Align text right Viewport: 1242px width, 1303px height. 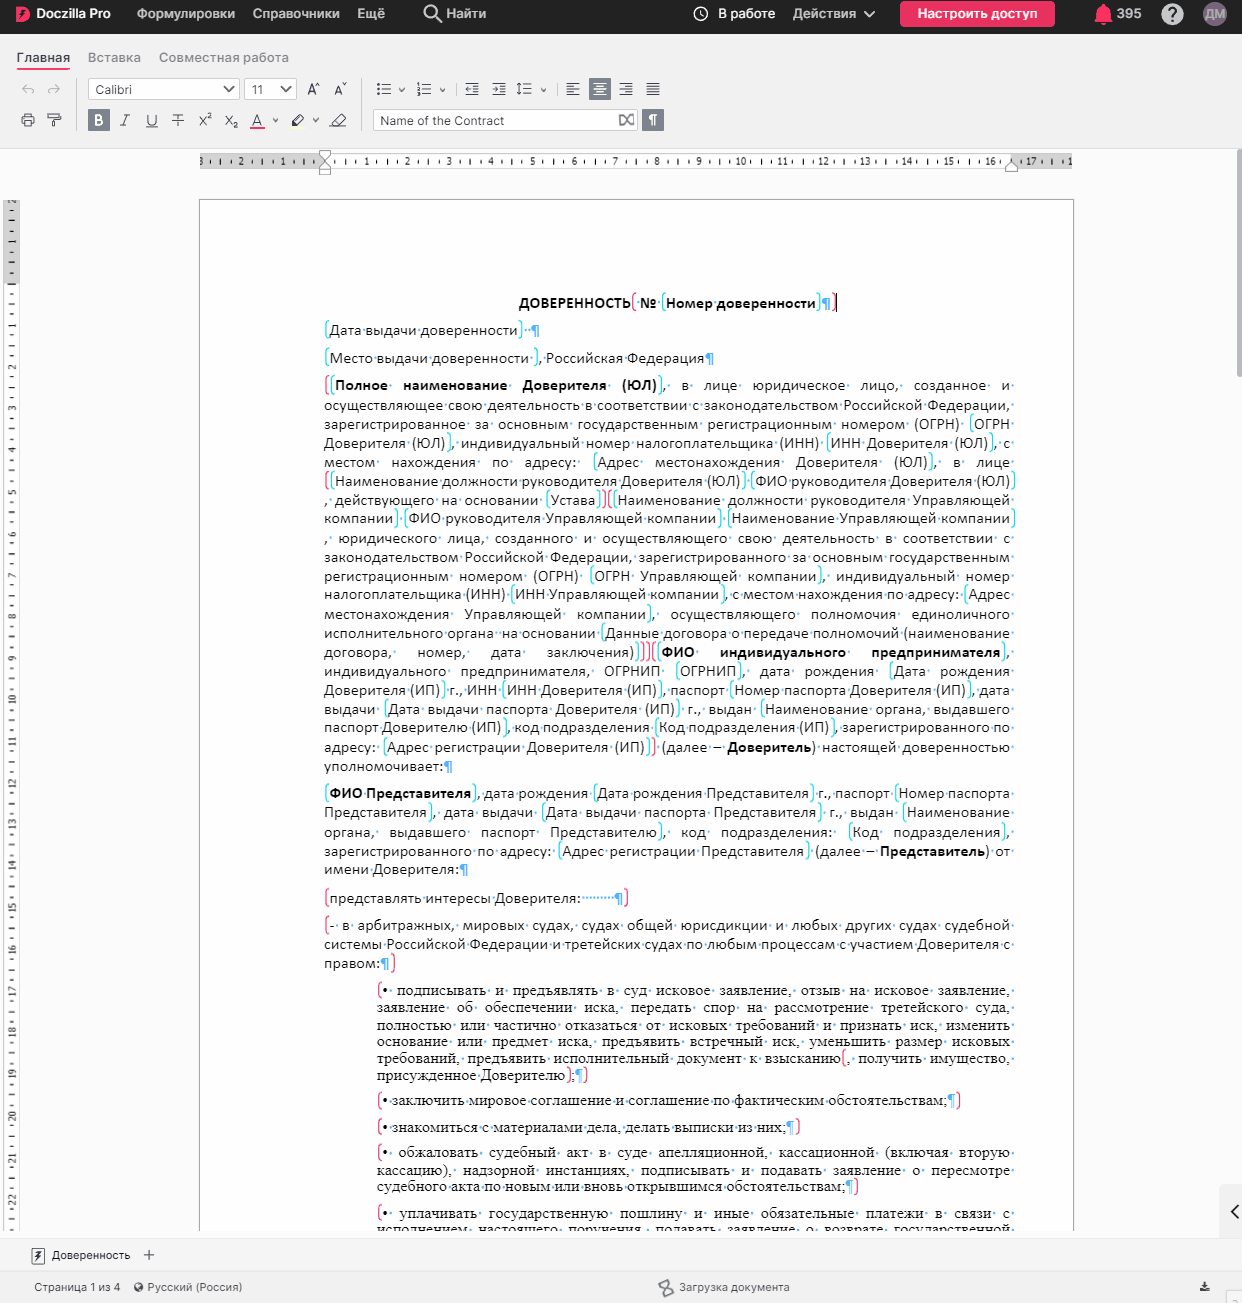(x=626, y=89)
